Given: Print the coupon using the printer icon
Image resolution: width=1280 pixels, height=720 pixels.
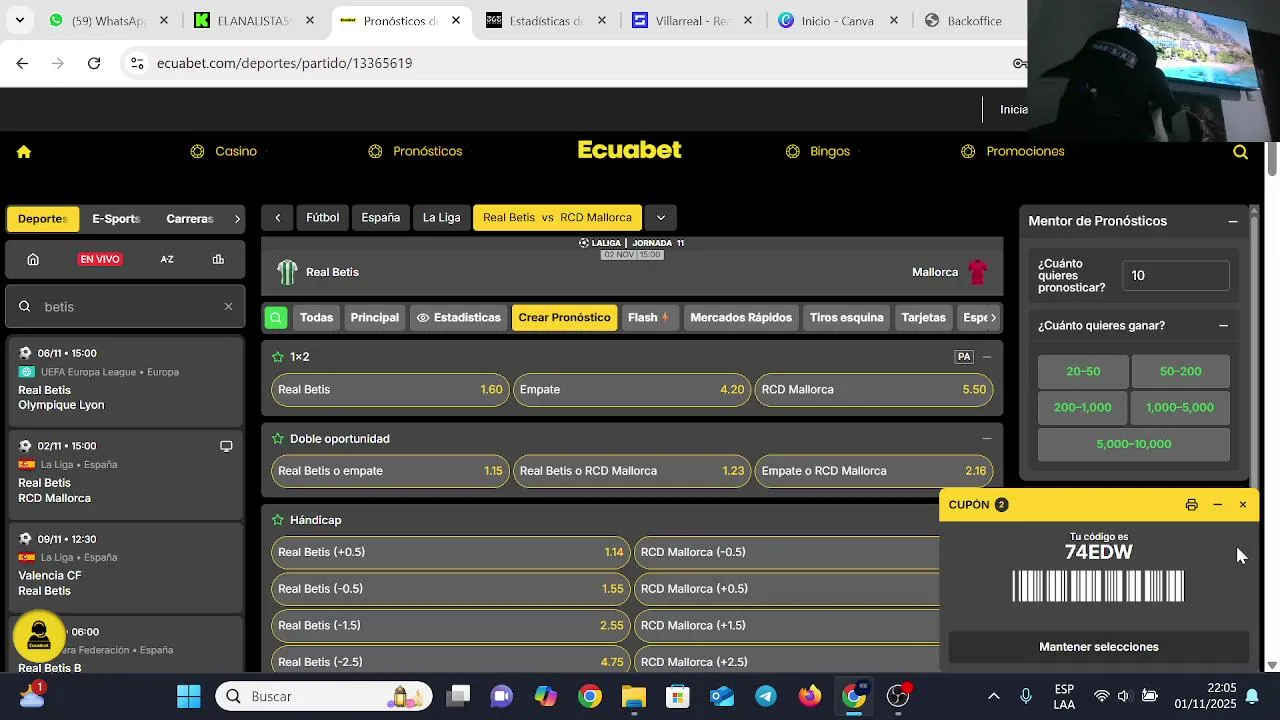Looking at the screenshot, I should 1191,505.
